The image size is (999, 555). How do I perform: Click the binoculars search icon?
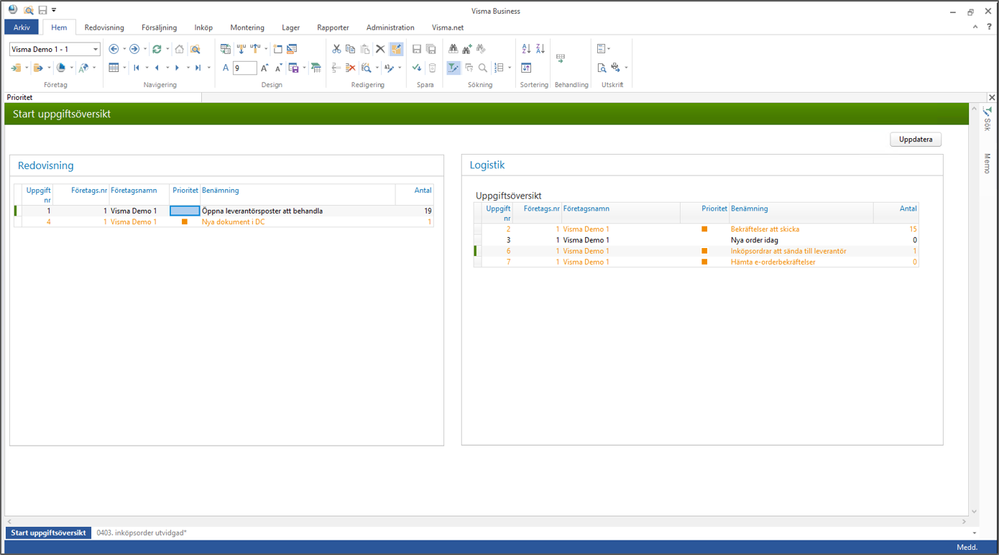[x=454, y=49]
